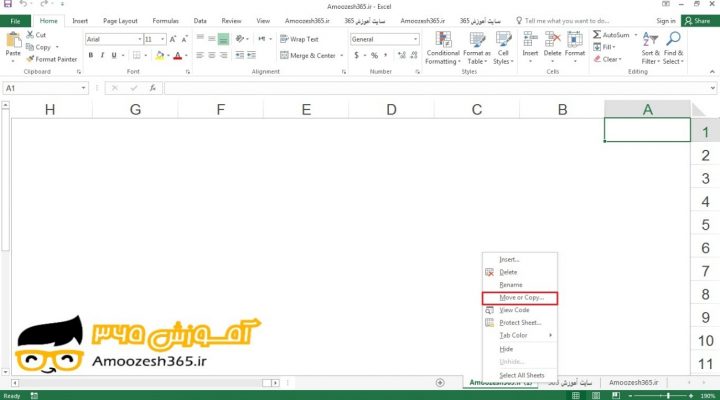Open Cell Styles gallery
This screenshot has height=400, width=720.
click(503, 48)
